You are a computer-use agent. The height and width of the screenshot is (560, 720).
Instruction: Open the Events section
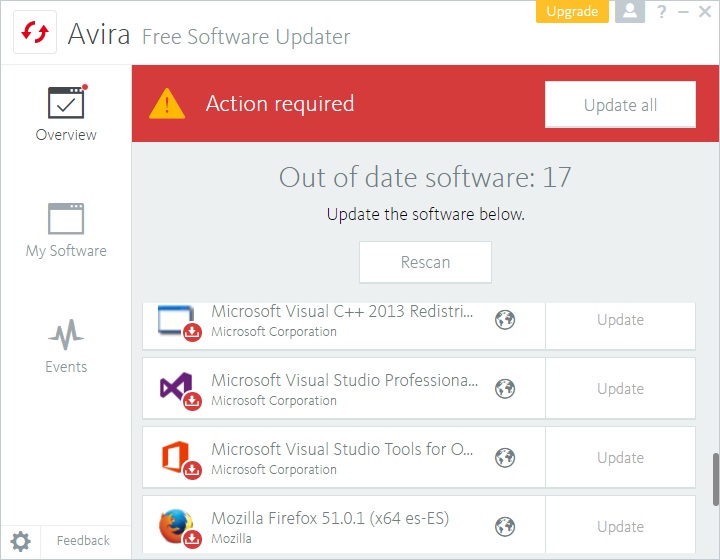(x=66, y=347)
